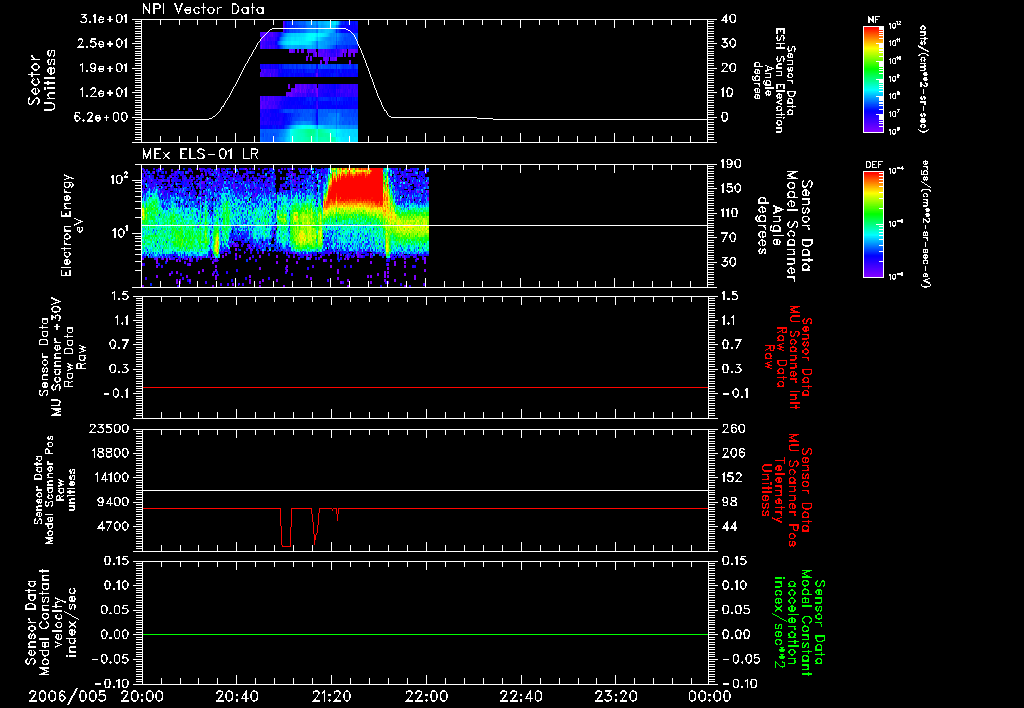
Task: Click the deep red dip in scanner position trace
Action: tap(285, 529)
